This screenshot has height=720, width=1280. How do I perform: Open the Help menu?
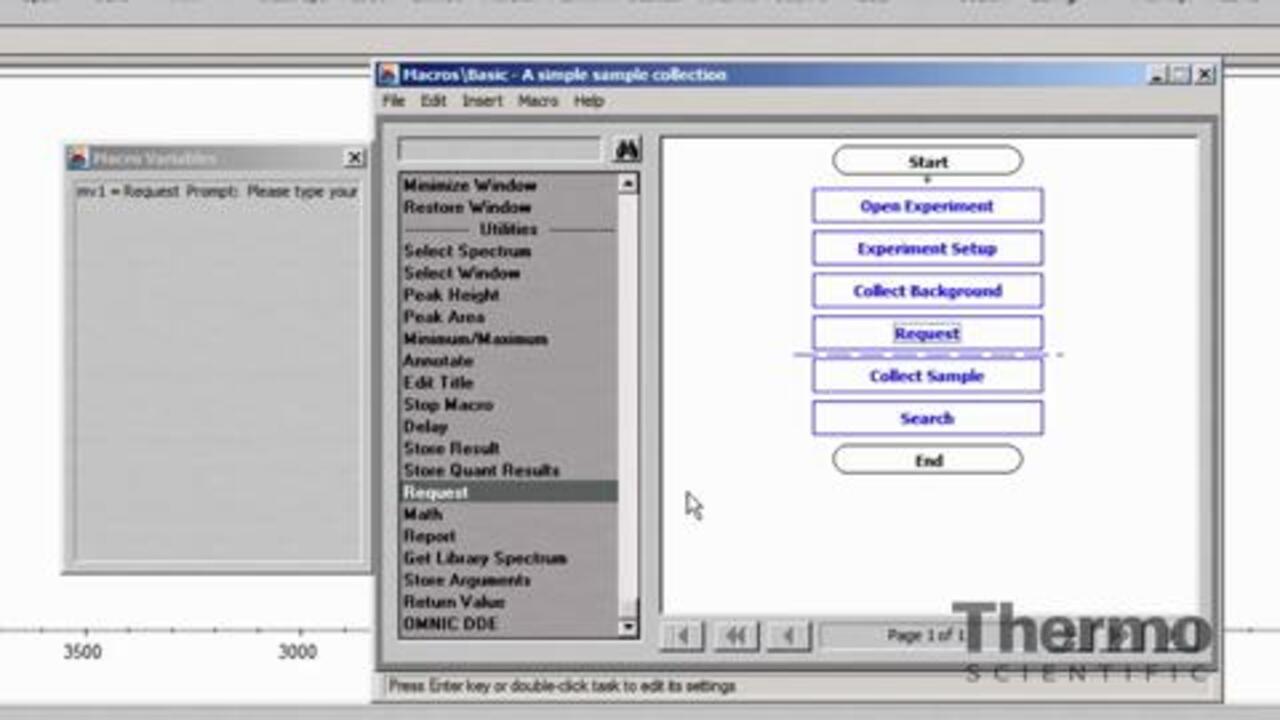point(588,101)
